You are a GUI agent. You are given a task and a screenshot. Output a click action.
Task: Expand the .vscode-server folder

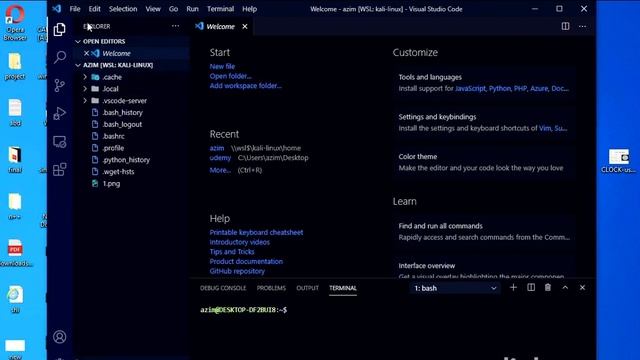coord(85,101)
